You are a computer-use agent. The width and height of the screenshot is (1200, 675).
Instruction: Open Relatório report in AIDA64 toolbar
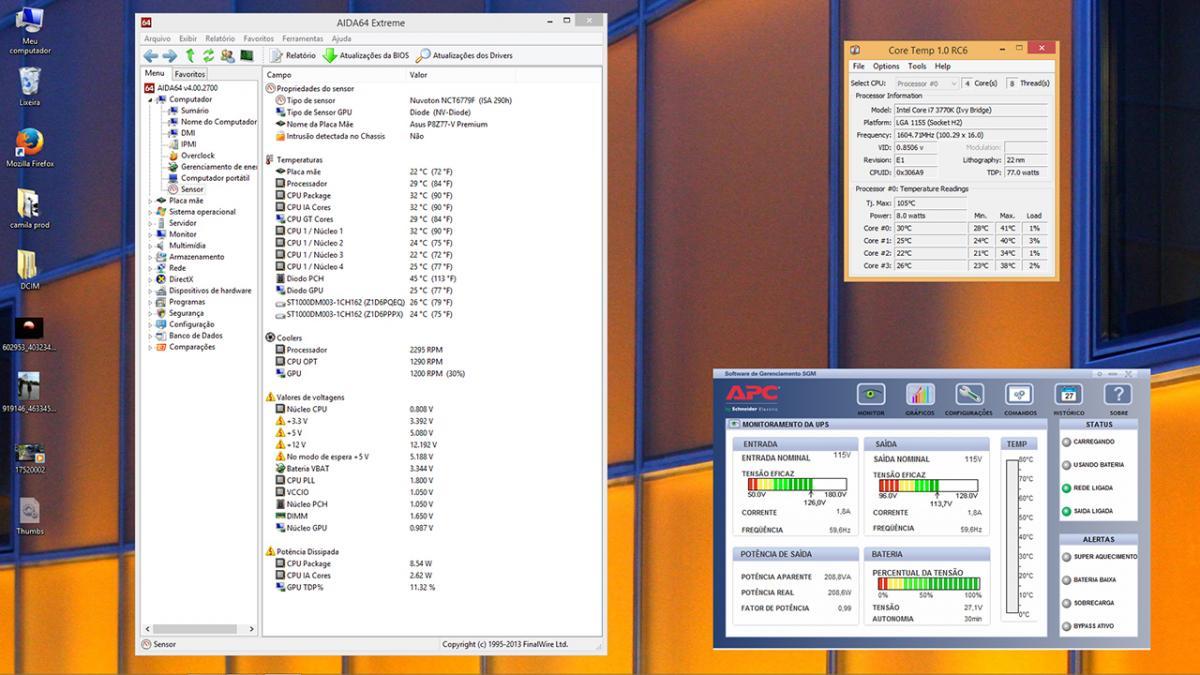[292, 56]
